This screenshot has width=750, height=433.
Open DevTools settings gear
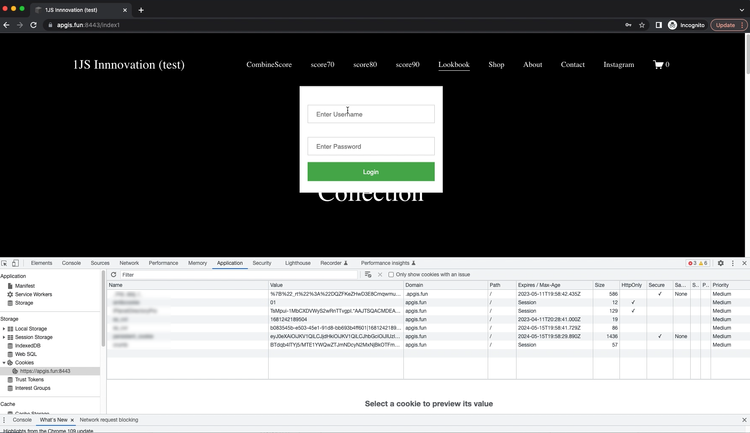[720, 263]
